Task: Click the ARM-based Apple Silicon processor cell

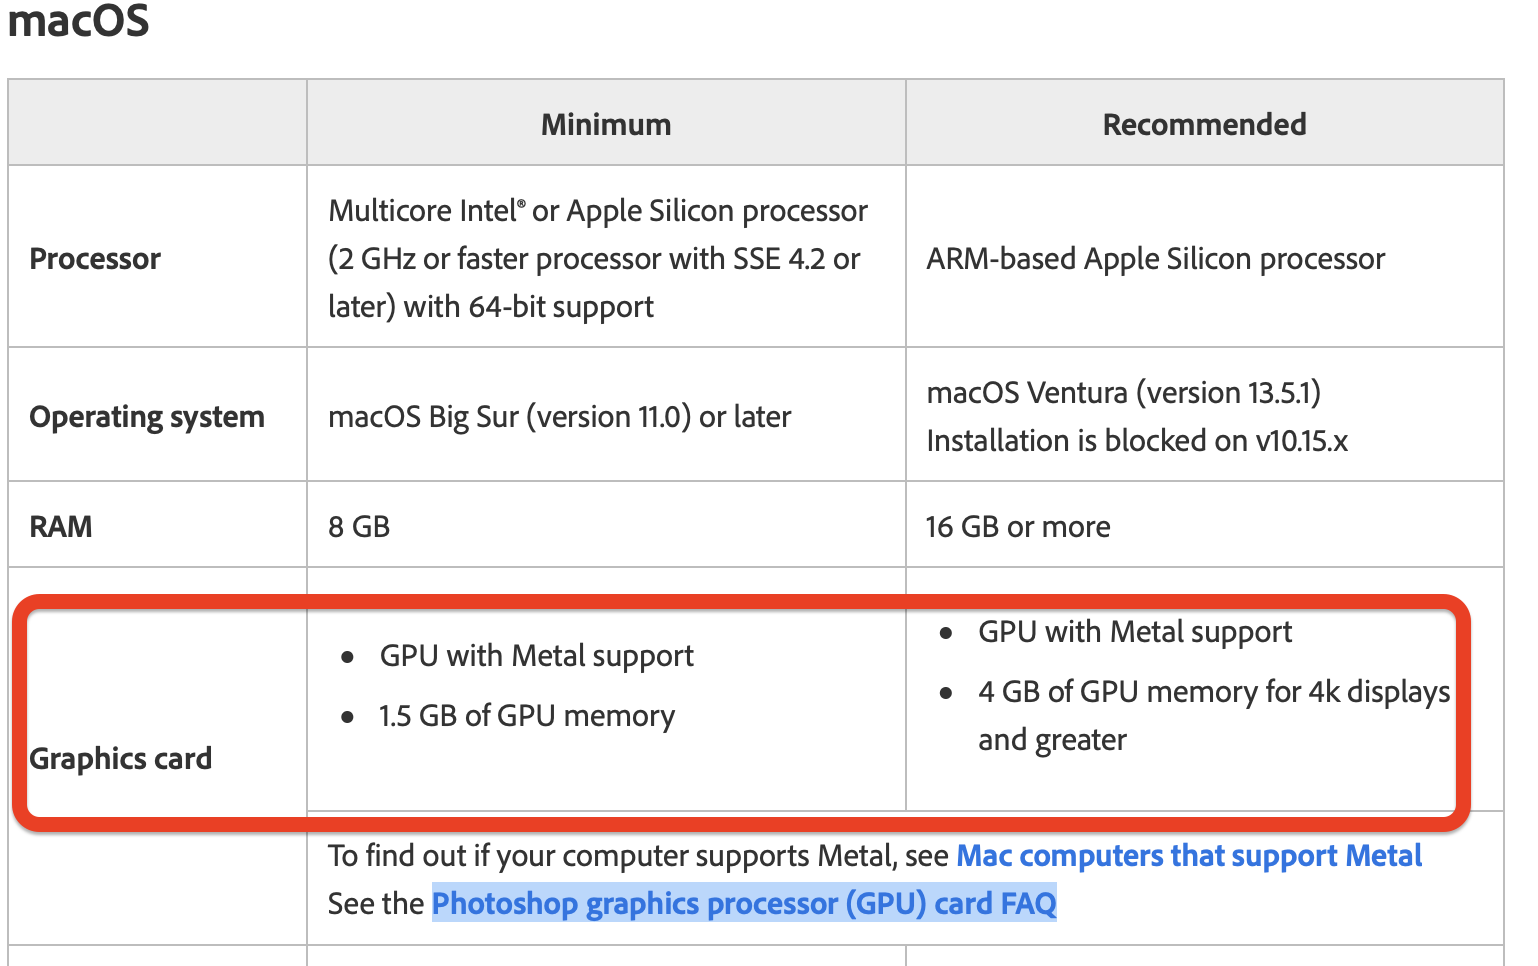Action: coord(1155,259)
